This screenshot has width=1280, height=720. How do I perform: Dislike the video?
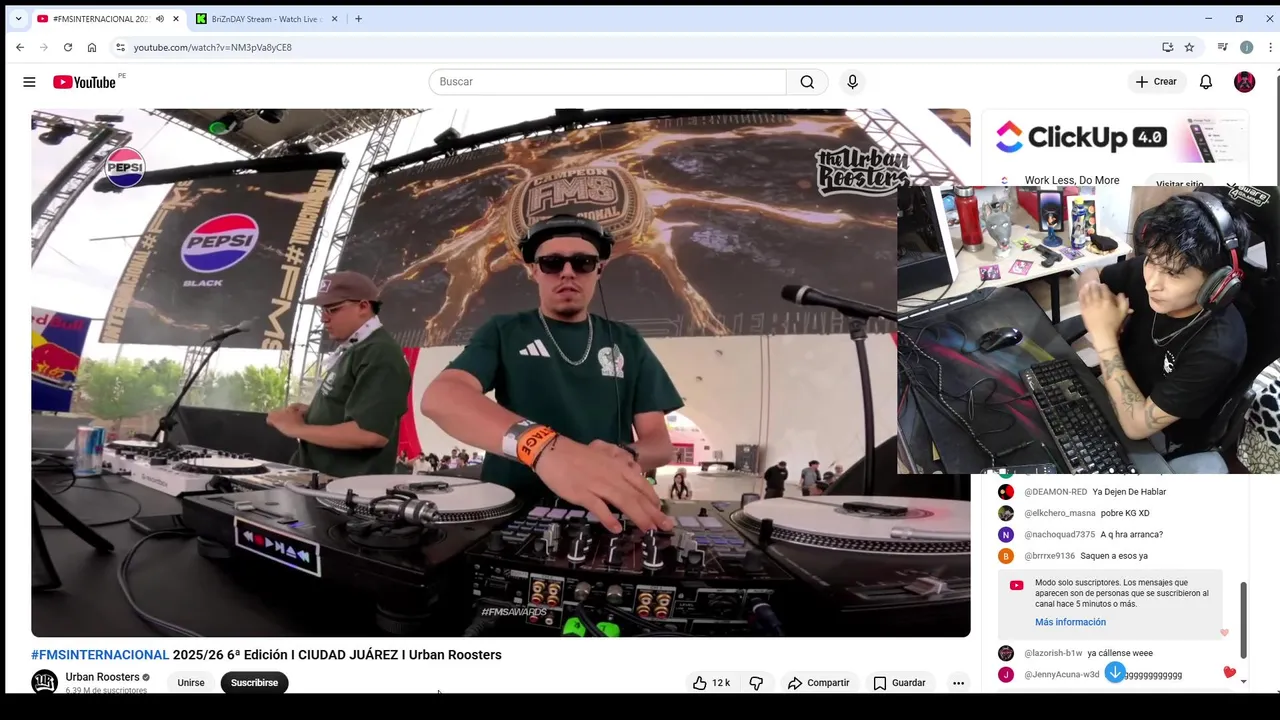[x=756, y=683]
